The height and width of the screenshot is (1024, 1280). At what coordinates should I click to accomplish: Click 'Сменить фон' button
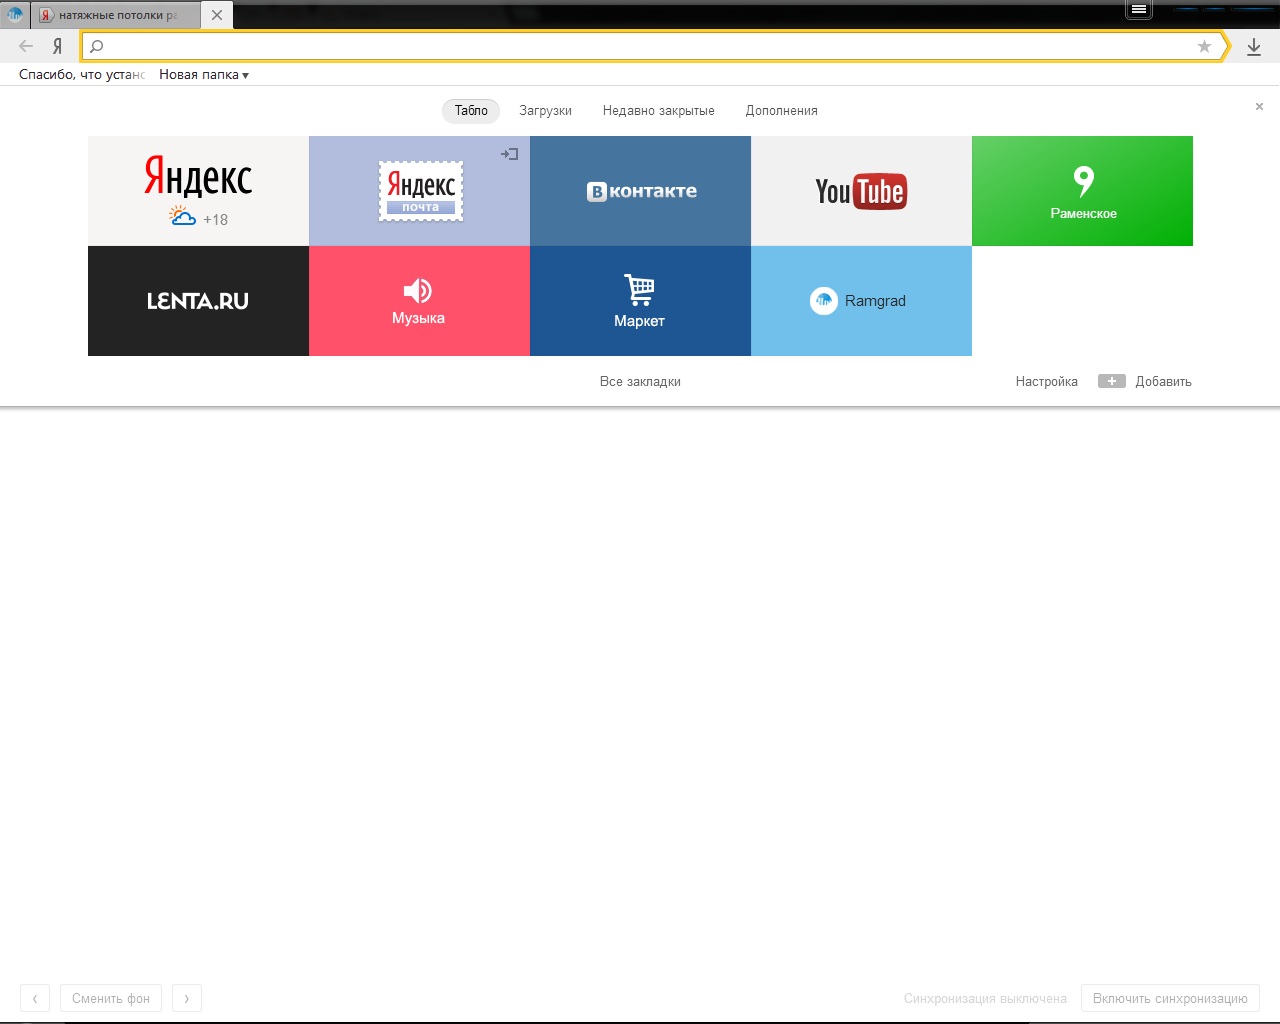pyautogui.click(x=111, y=998)
